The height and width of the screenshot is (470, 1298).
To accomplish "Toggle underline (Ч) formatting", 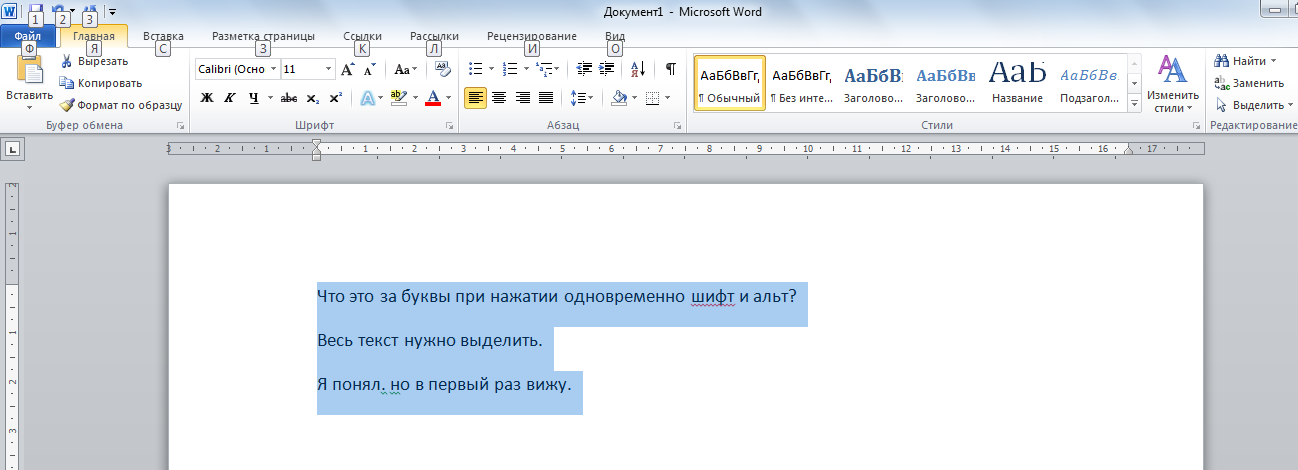I will click(253, 98).
